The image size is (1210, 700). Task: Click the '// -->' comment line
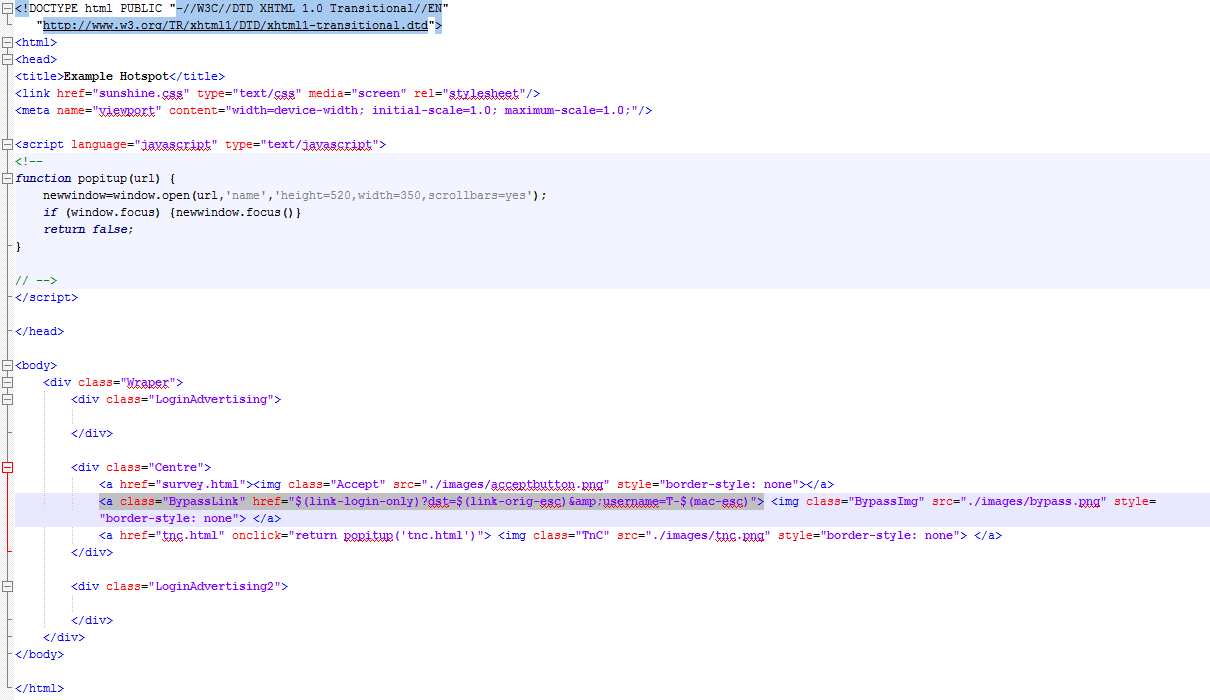coord(36,280)
